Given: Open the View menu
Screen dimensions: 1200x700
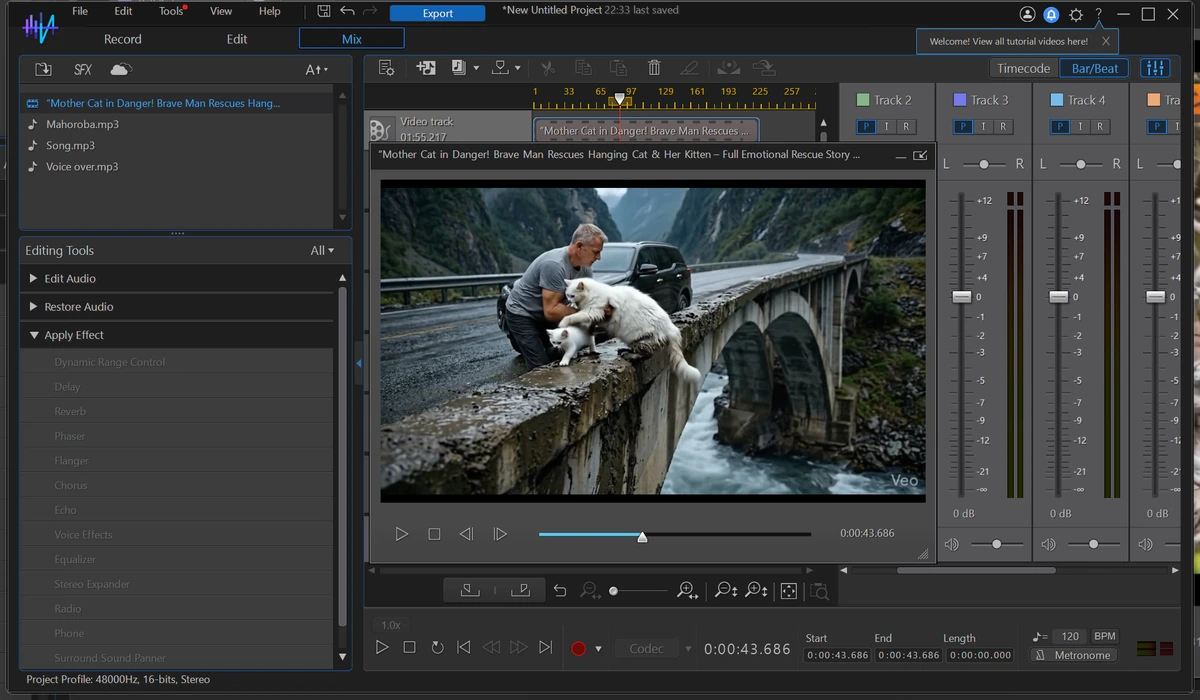Looking at the screenshot, I should coord(221,11).
